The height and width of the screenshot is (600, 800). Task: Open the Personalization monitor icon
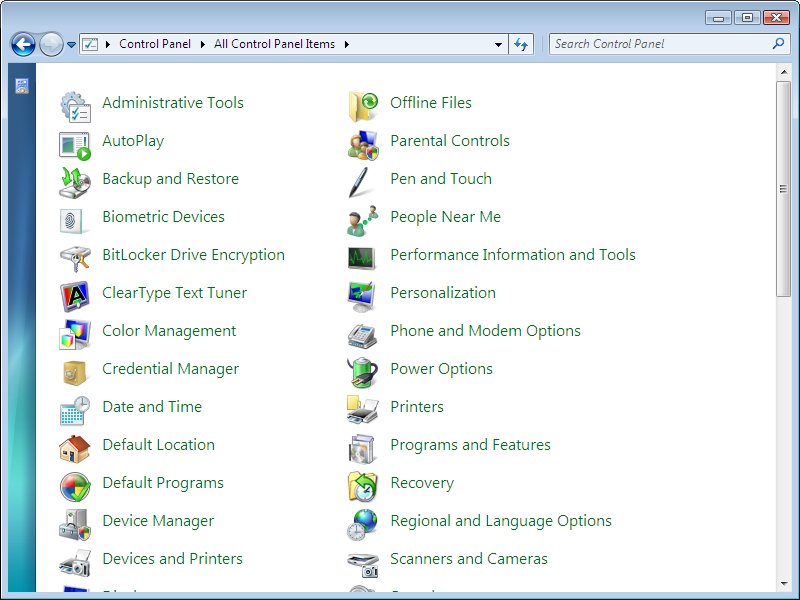click(362, 296)
